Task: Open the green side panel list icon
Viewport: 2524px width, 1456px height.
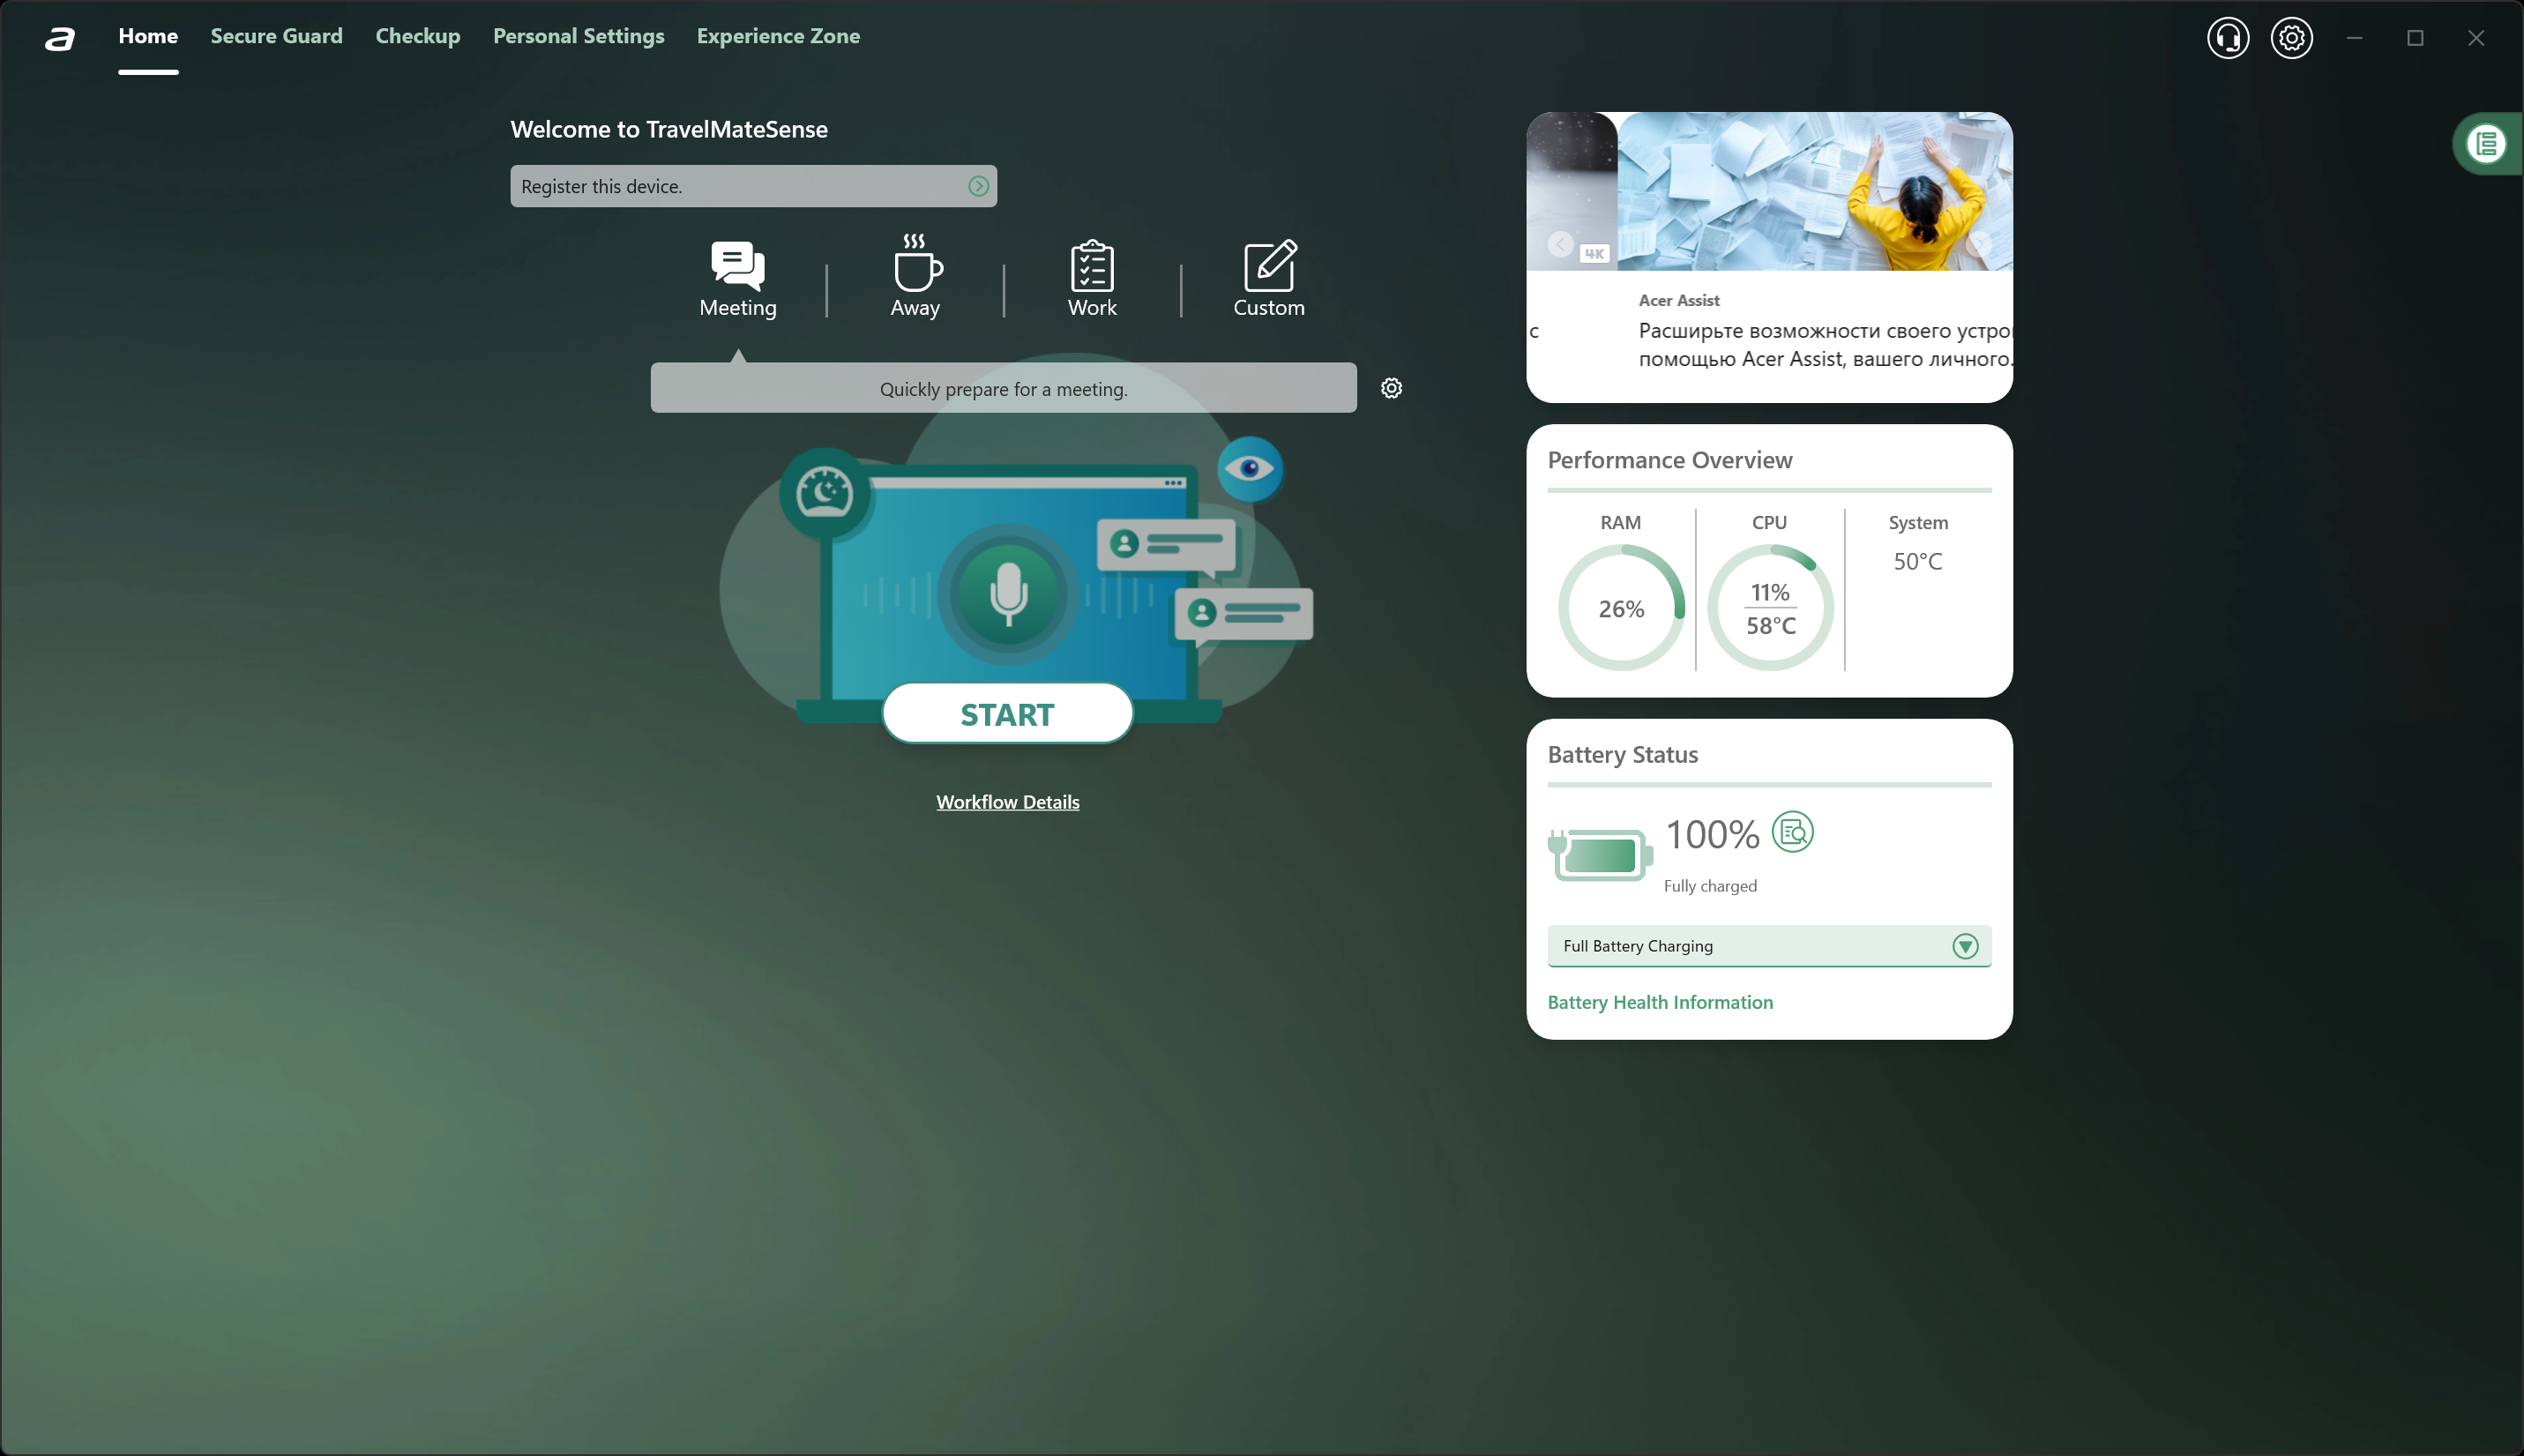Action: coord(2486,145)
